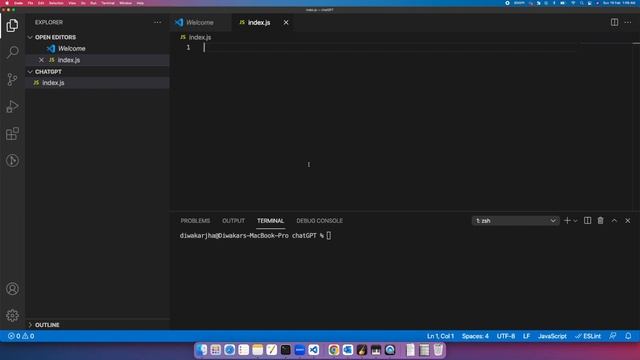Open notifications bell in status bar
The height and width of the screenshot is (360, 640).
pyautogui.click(x=628, y=336)
